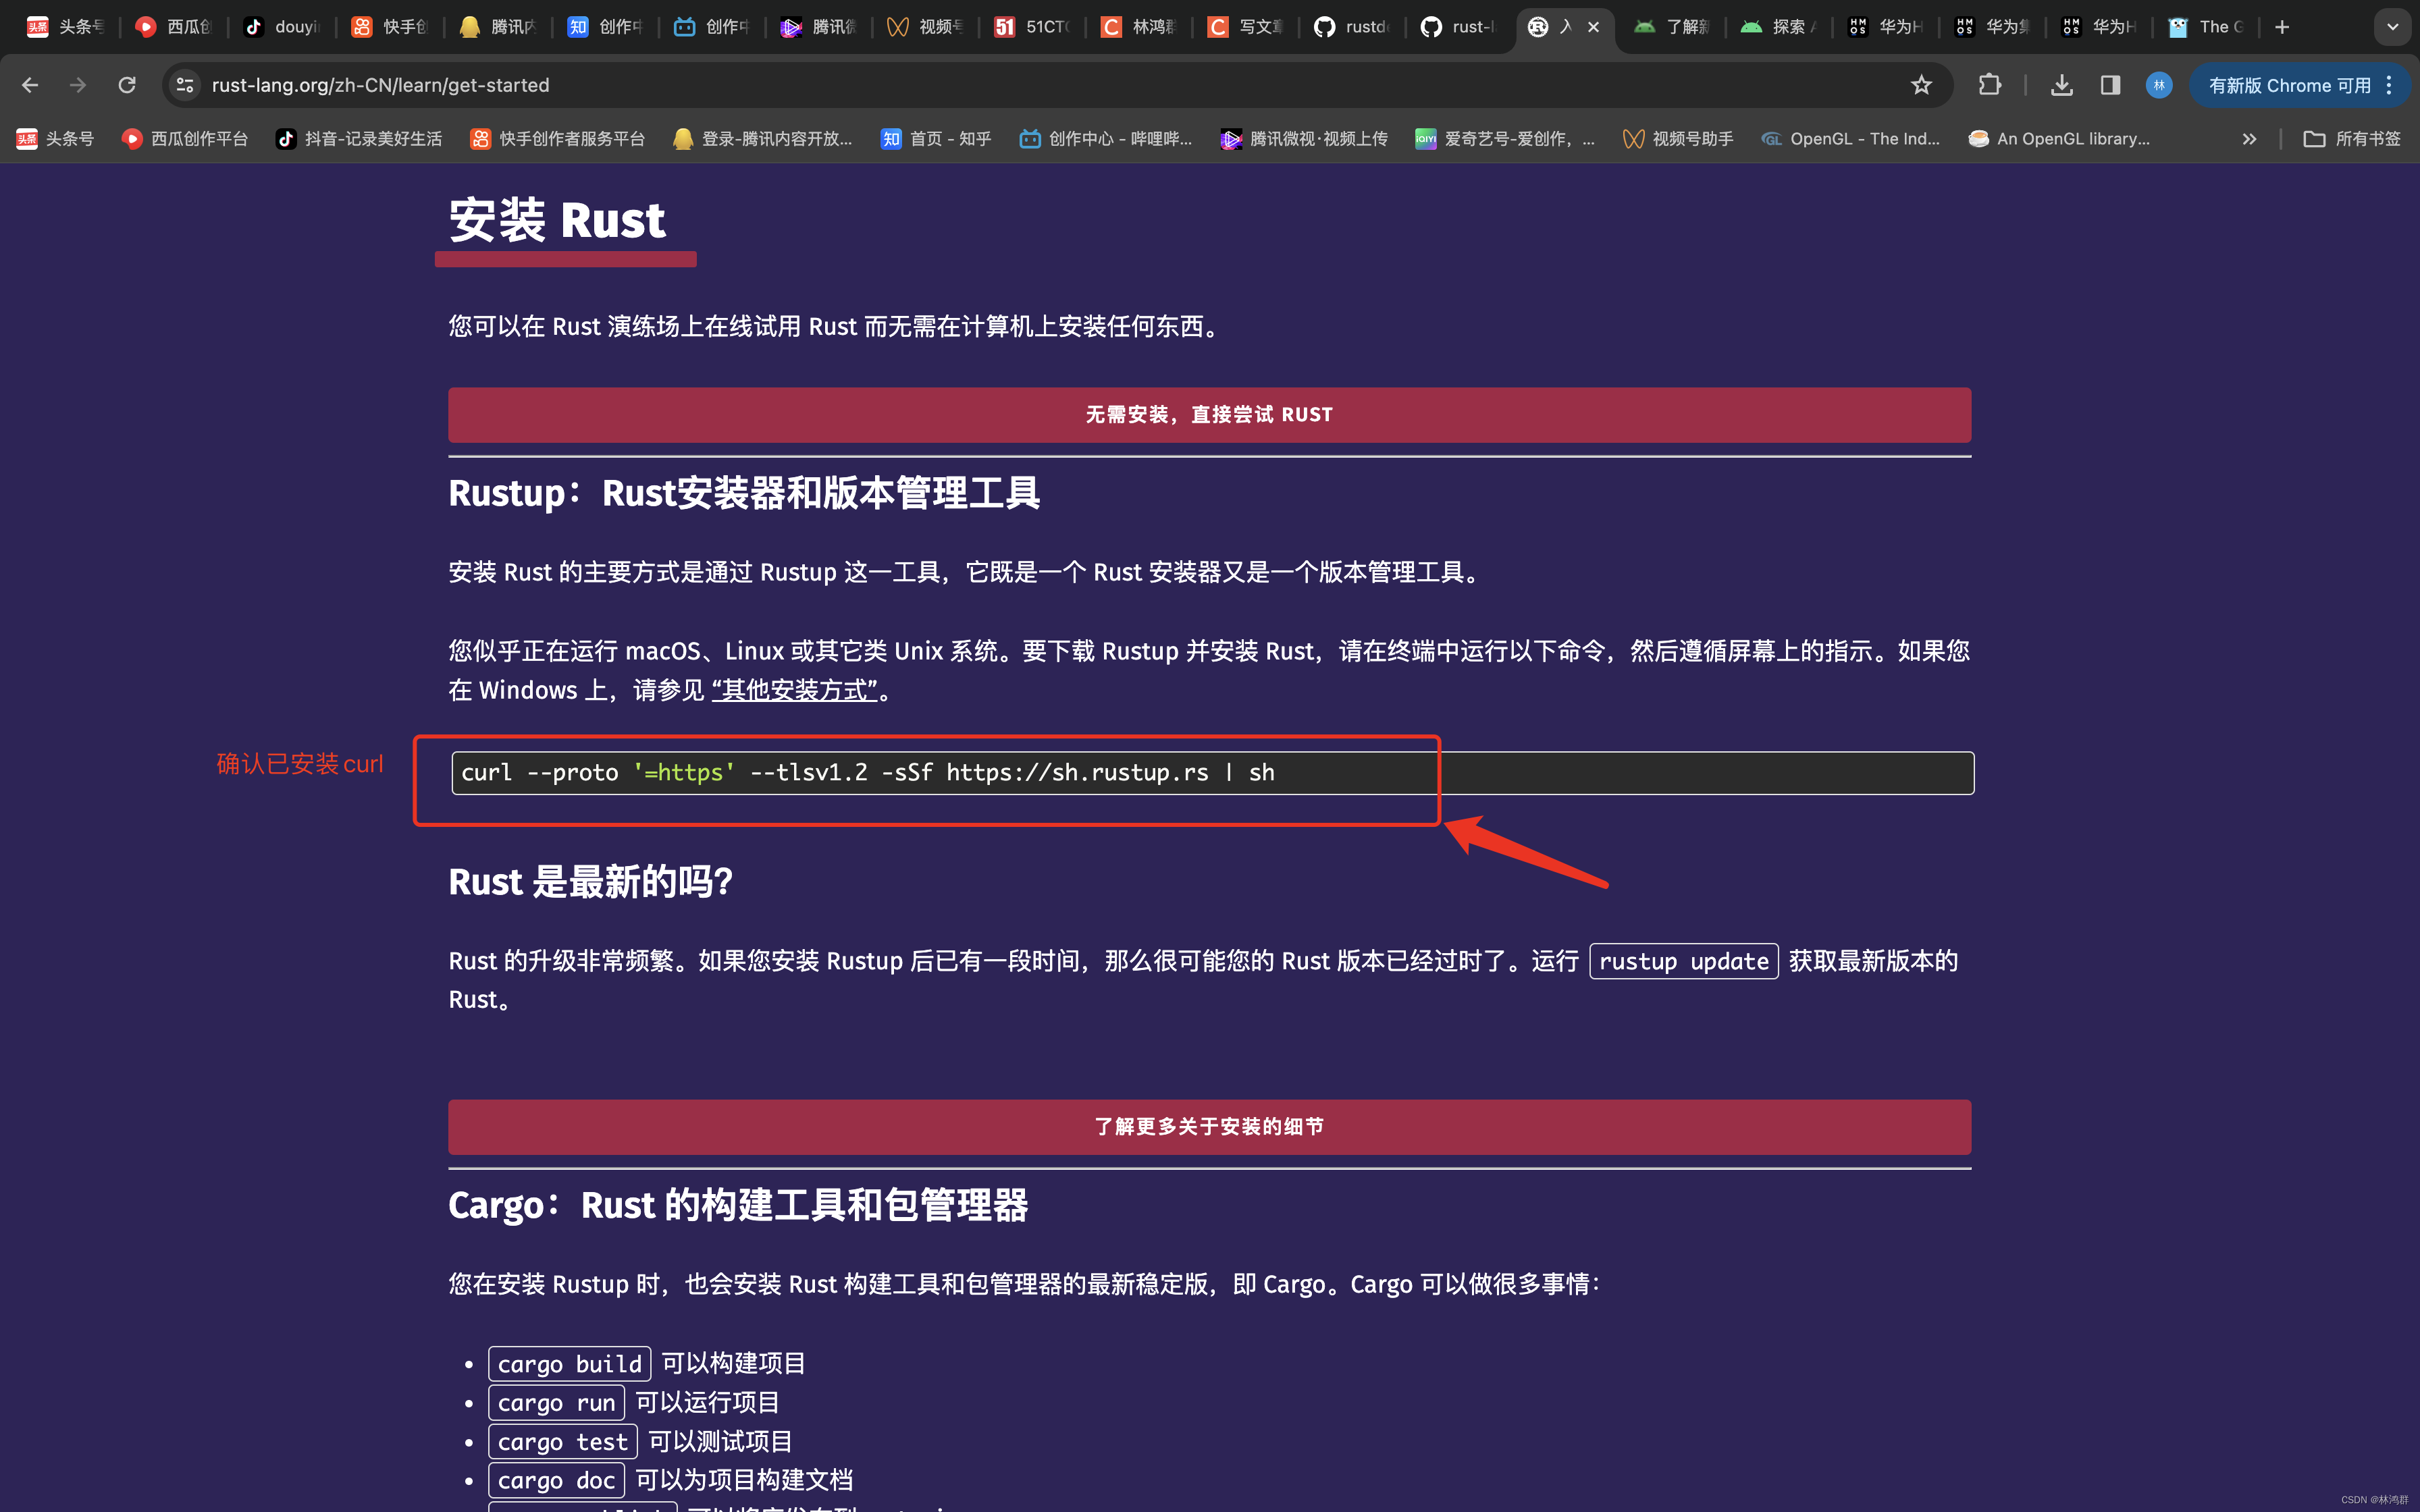Click the 安装 Rust page heading
The image size is (2420, 1512).
click(x=557, y=220)
